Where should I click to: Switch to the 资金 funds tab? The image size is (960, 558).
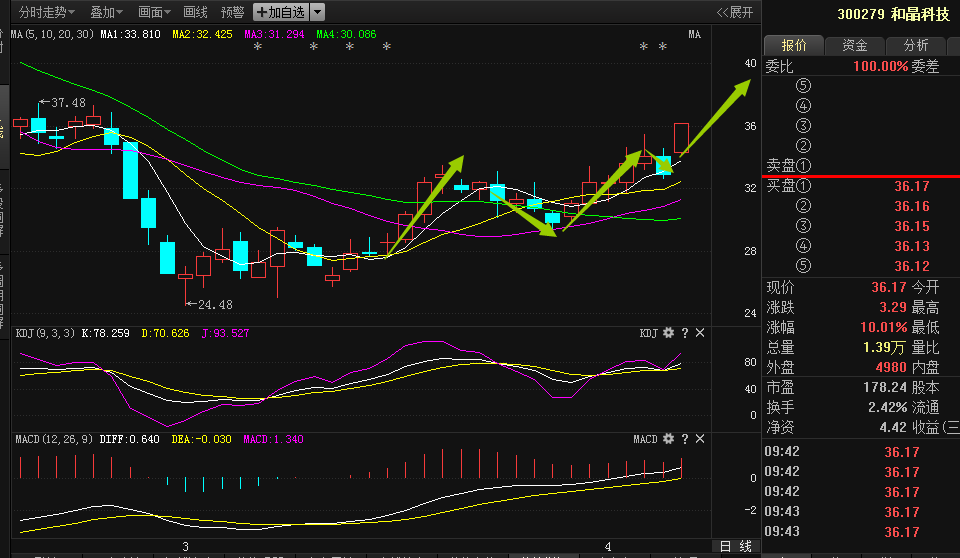coord(855,45)
